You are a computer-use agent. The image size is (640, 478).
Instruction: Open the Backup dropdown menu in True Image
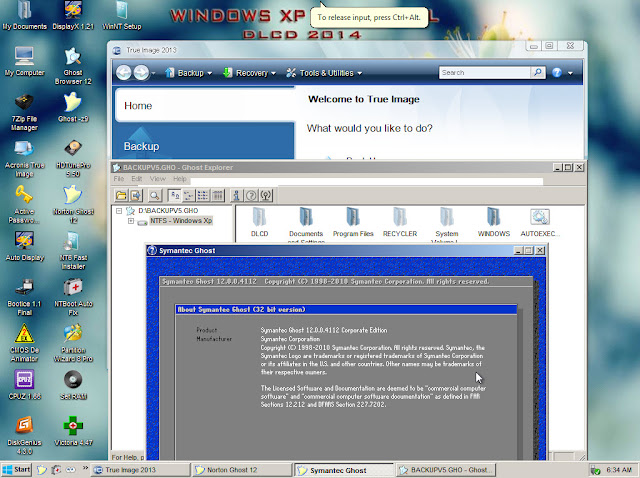tap(189, 73)
